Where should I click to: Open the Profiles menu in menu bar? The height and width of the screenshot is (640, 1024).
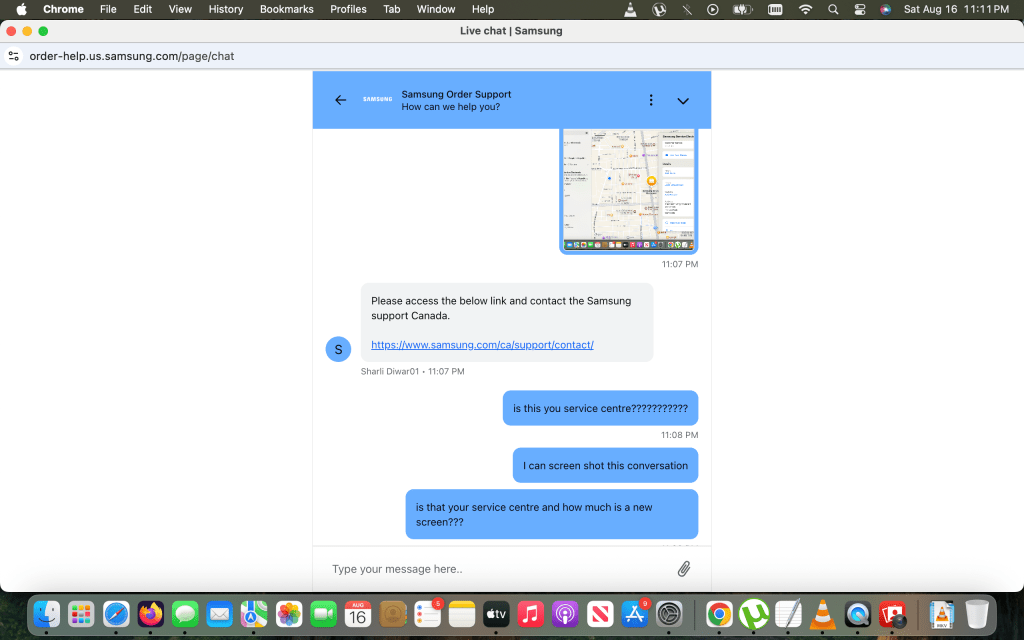(348, 9)
